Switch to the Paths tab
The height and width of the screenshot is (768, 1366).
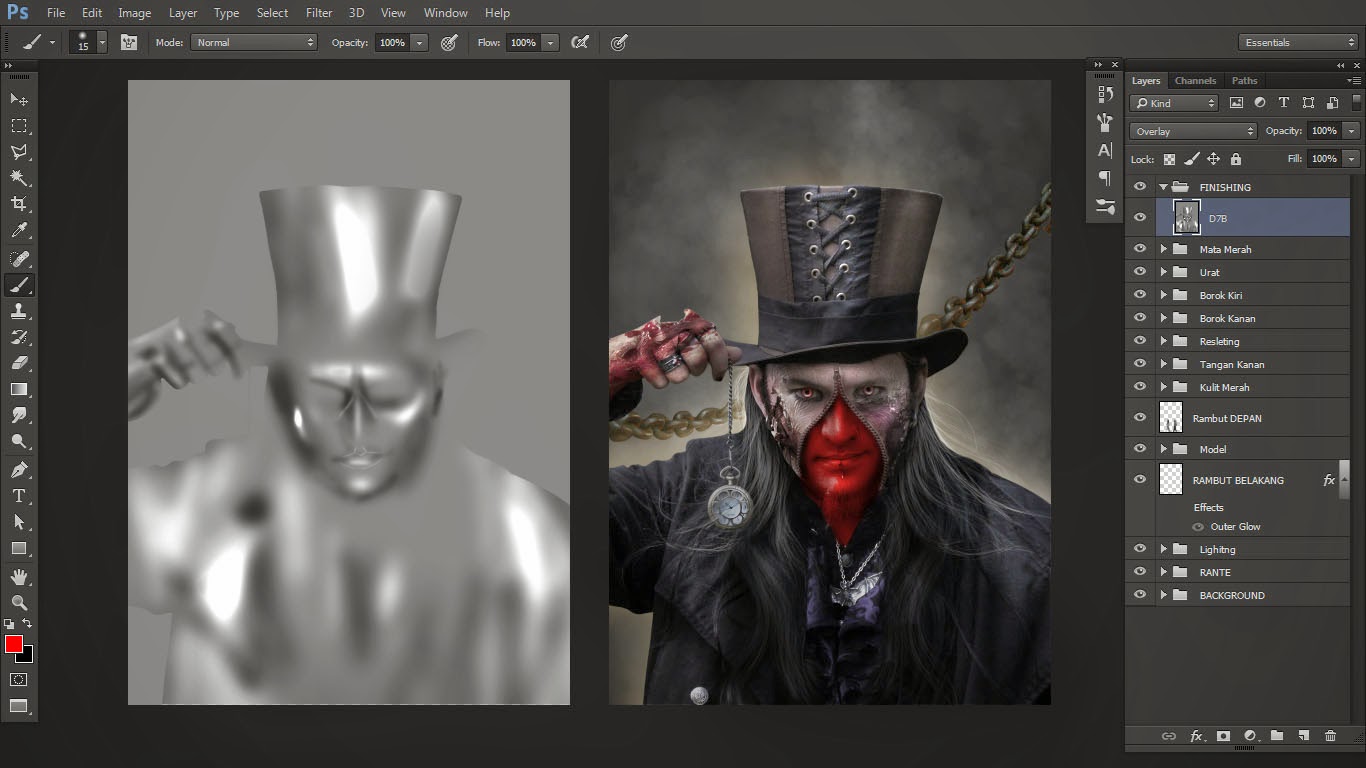tap(1244, 80)
